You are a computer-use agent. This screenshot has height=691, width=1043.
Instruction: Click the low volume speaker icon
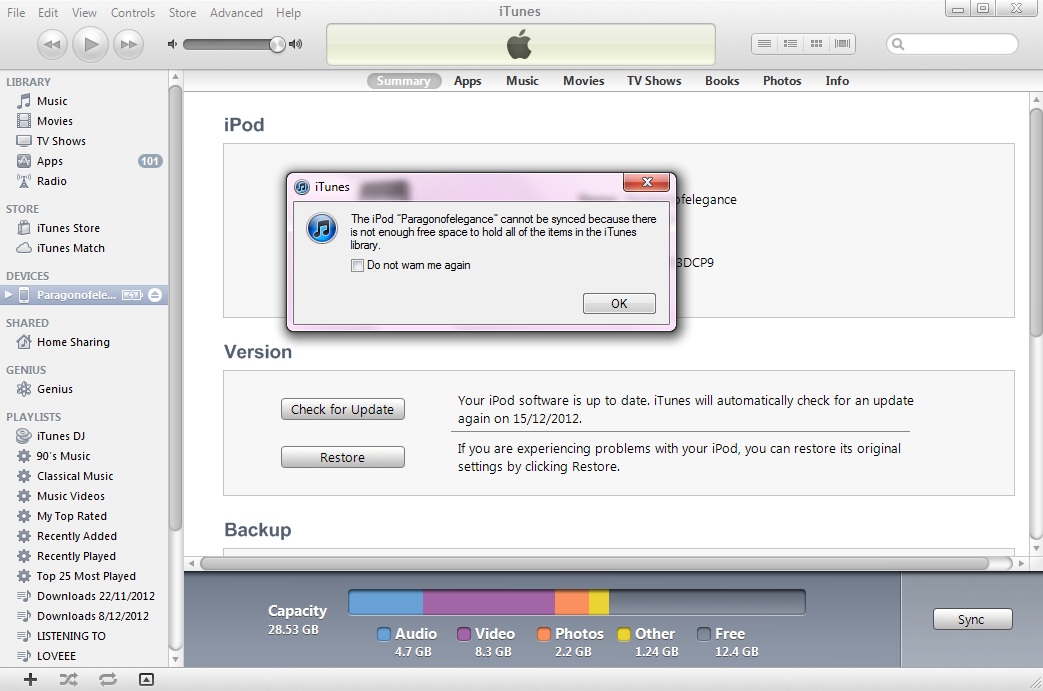click(172, 44)
